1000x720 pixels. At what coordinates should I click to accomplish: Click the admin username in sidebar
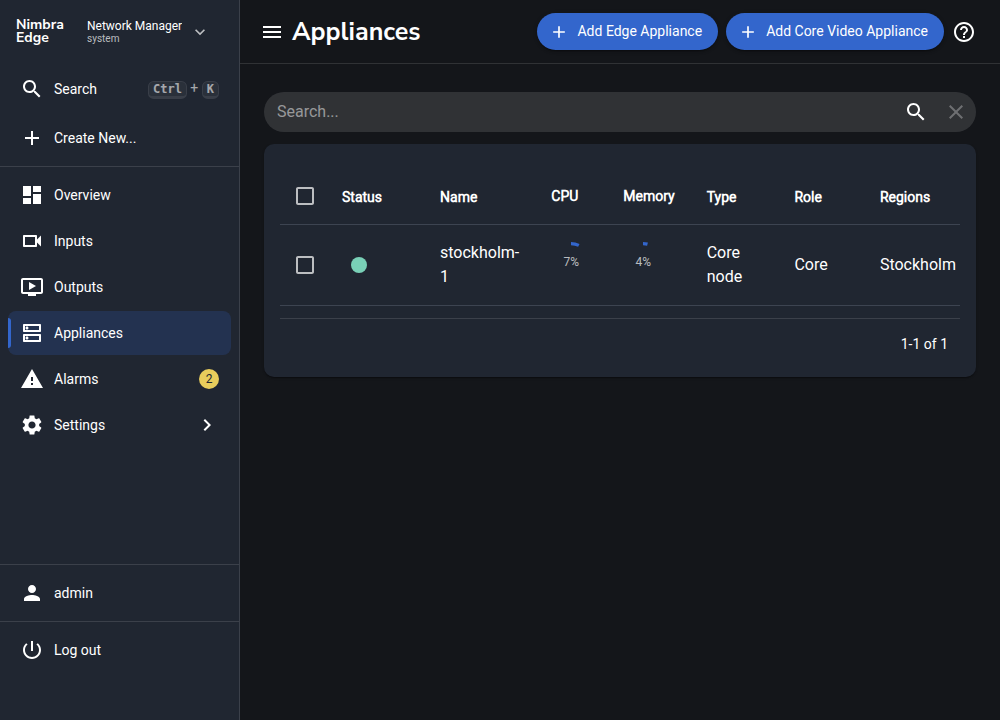click(73, 593)
